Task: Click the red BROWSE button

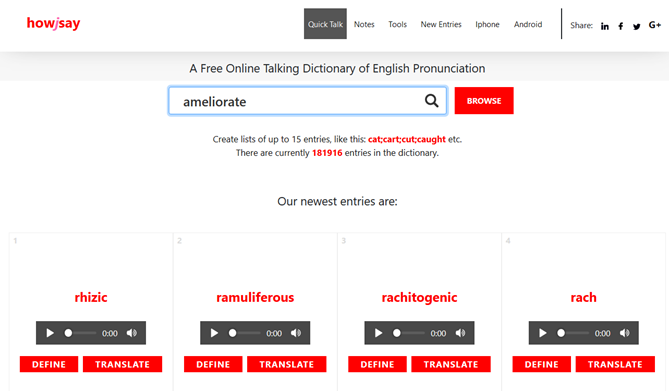Action: click(484, 101)
